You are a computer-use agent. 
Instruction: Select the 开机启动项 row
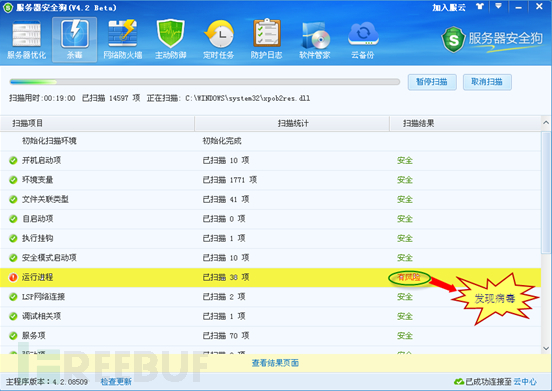[x=270, y=160]
